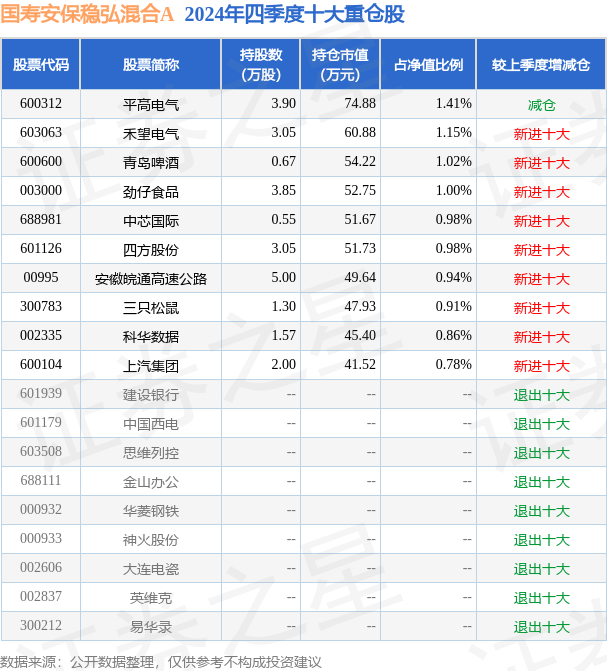
Task: Click stock code 600104
Action: tap(41, 365)
